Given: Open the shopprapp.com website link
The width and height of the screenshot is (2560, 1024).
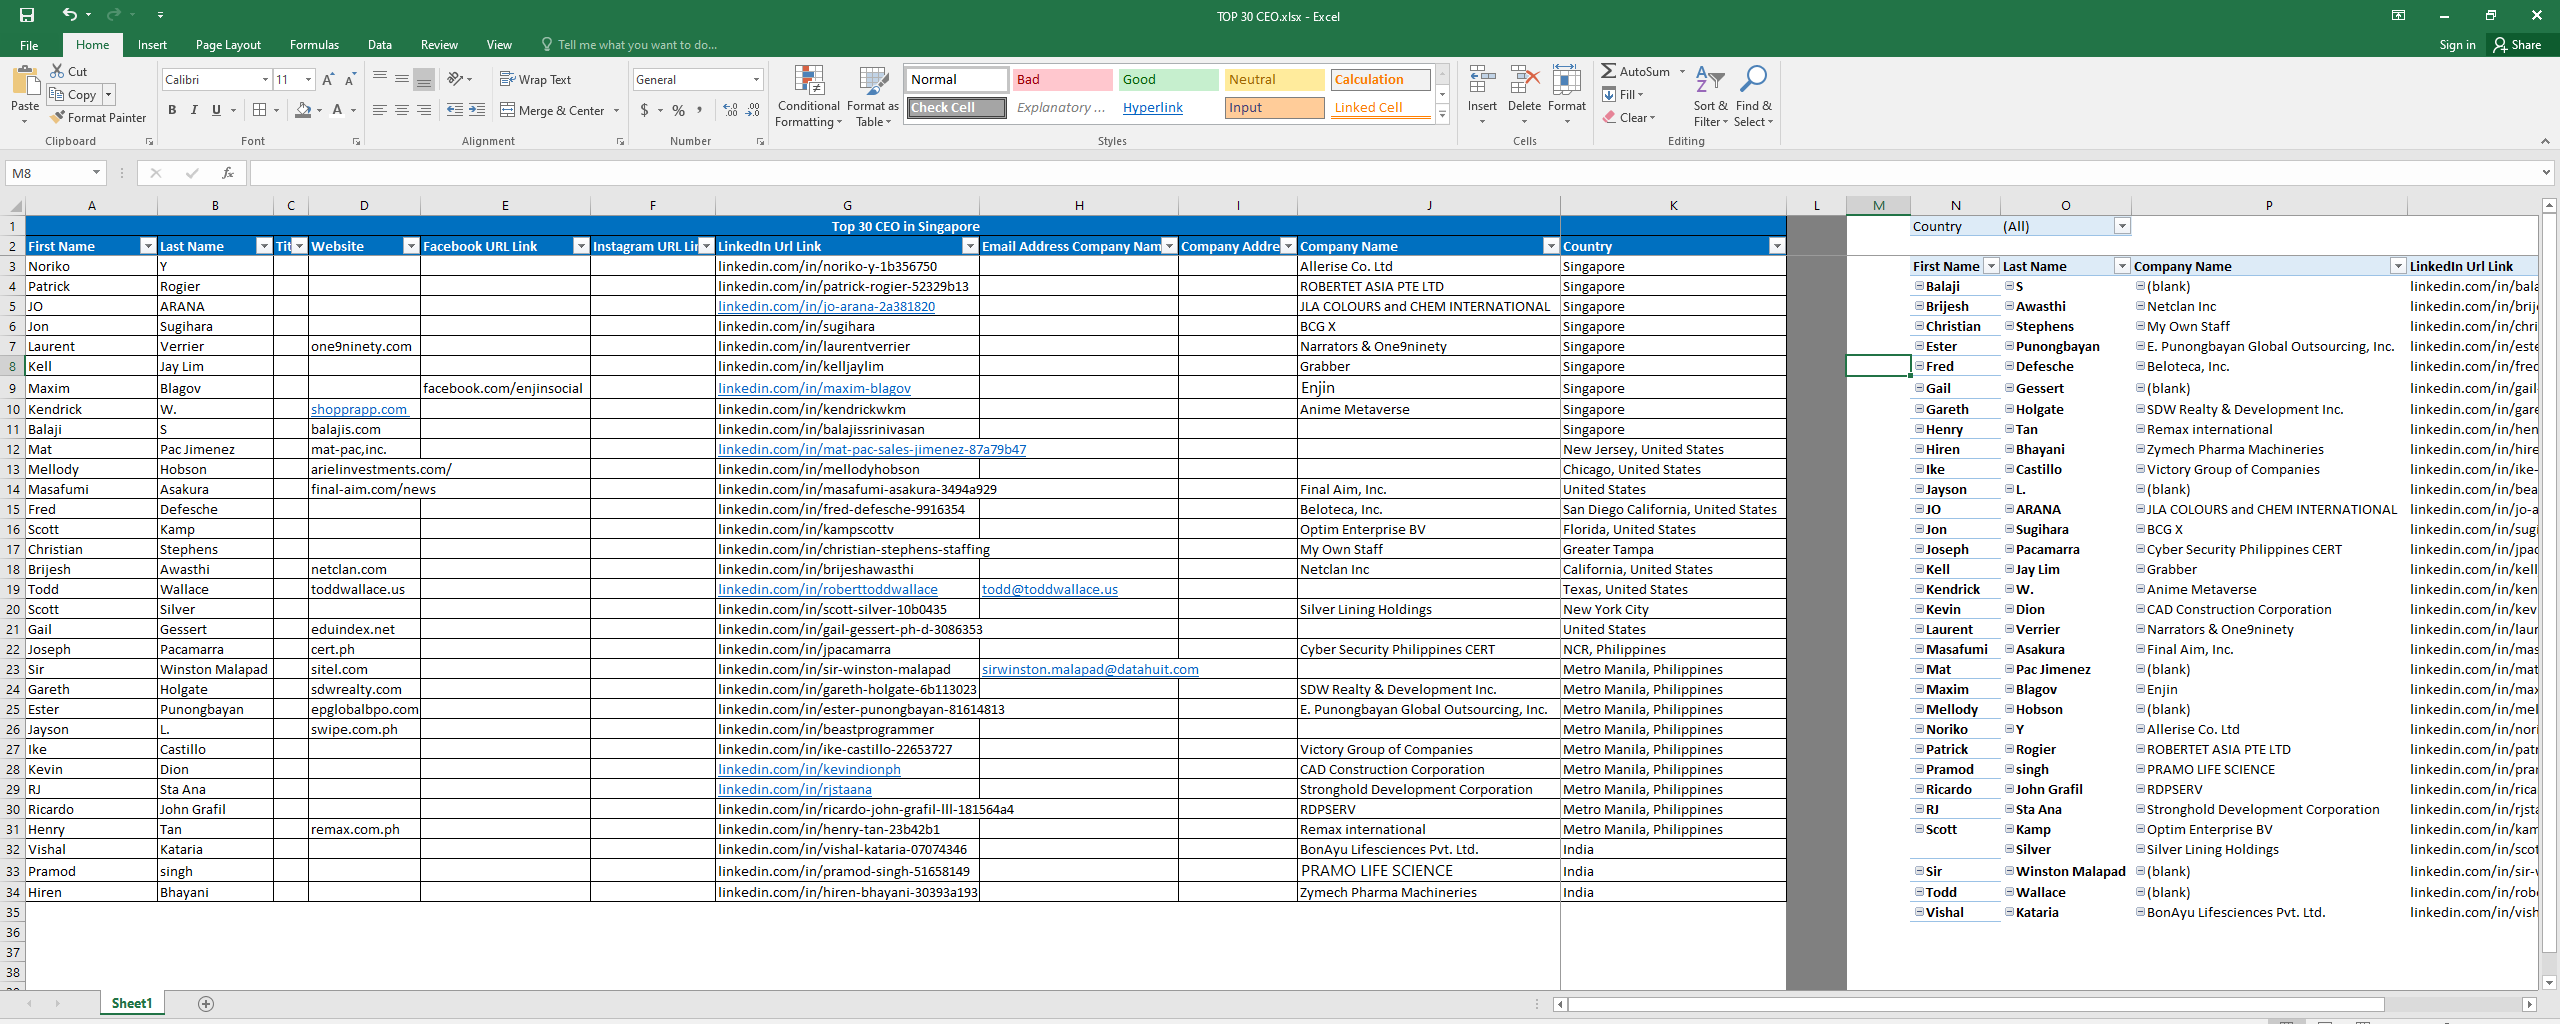Looking at the screenshot, I should click(359, 410).
